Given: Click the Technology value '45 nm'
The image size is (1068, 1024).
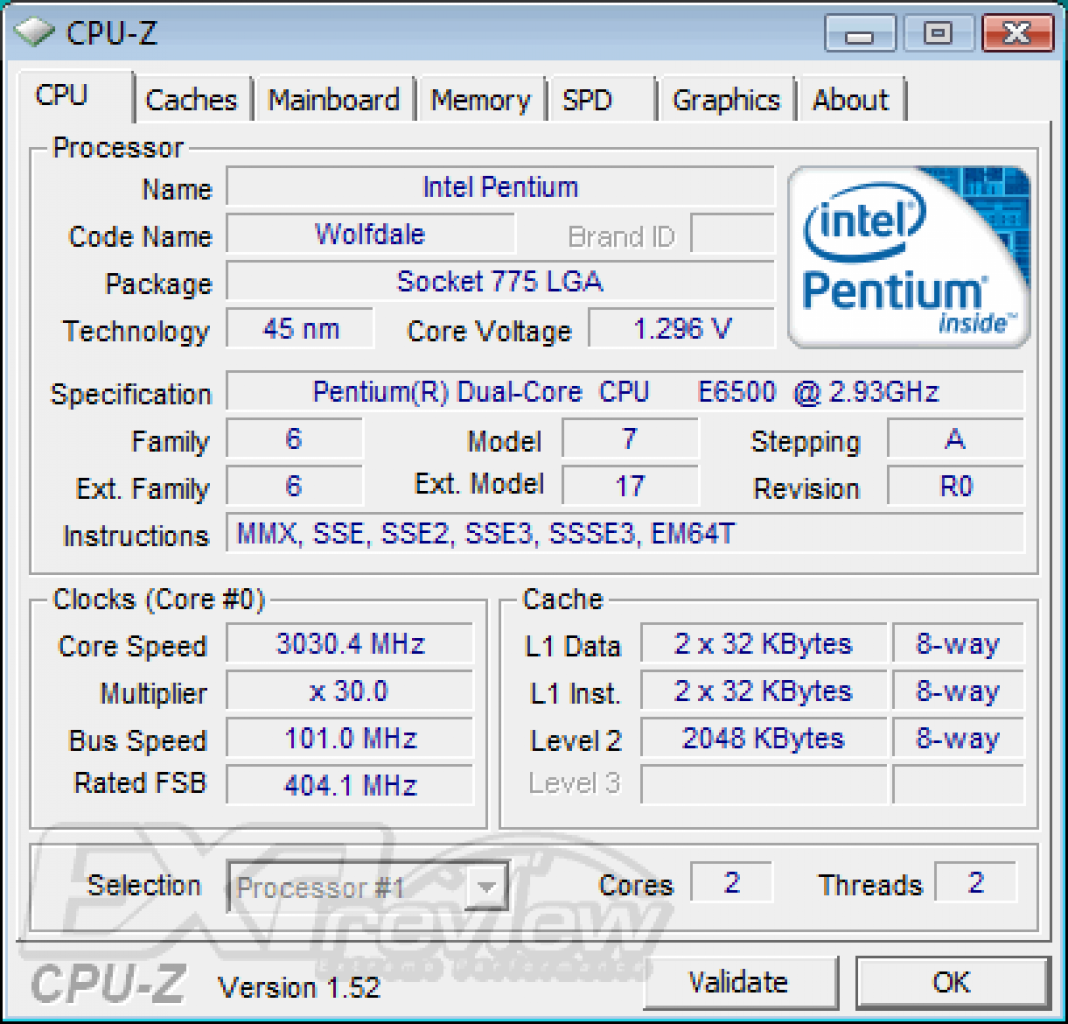Looking at the screenshot, I should [300, 329].
